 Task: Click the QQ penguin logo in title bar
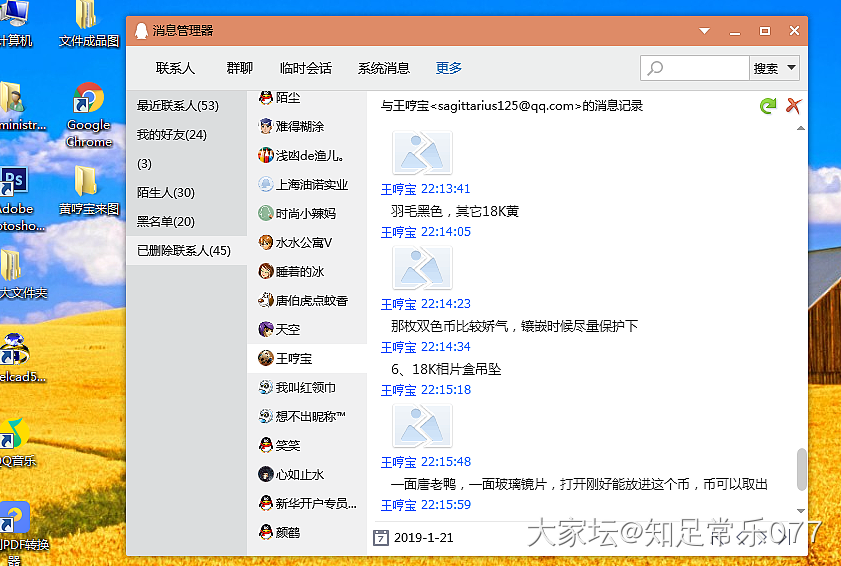(x=141, y=31)
